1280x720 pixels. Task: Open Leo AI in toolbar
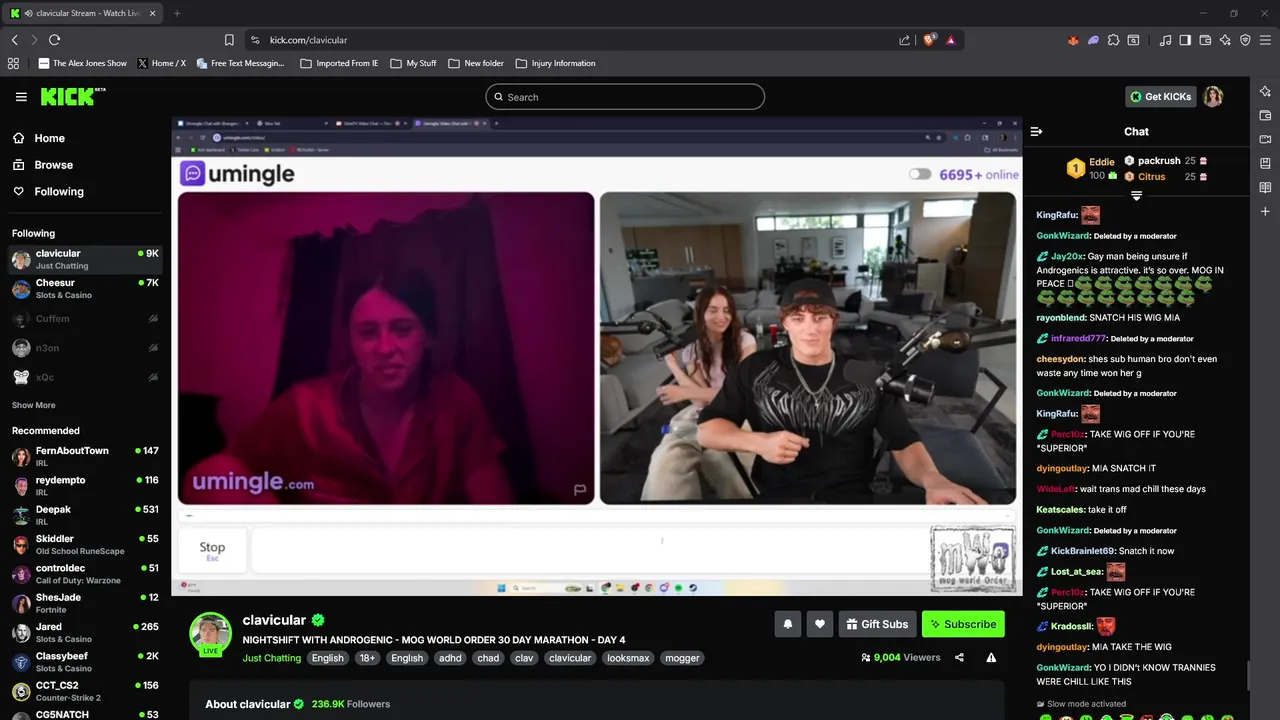click(1225, 40)
